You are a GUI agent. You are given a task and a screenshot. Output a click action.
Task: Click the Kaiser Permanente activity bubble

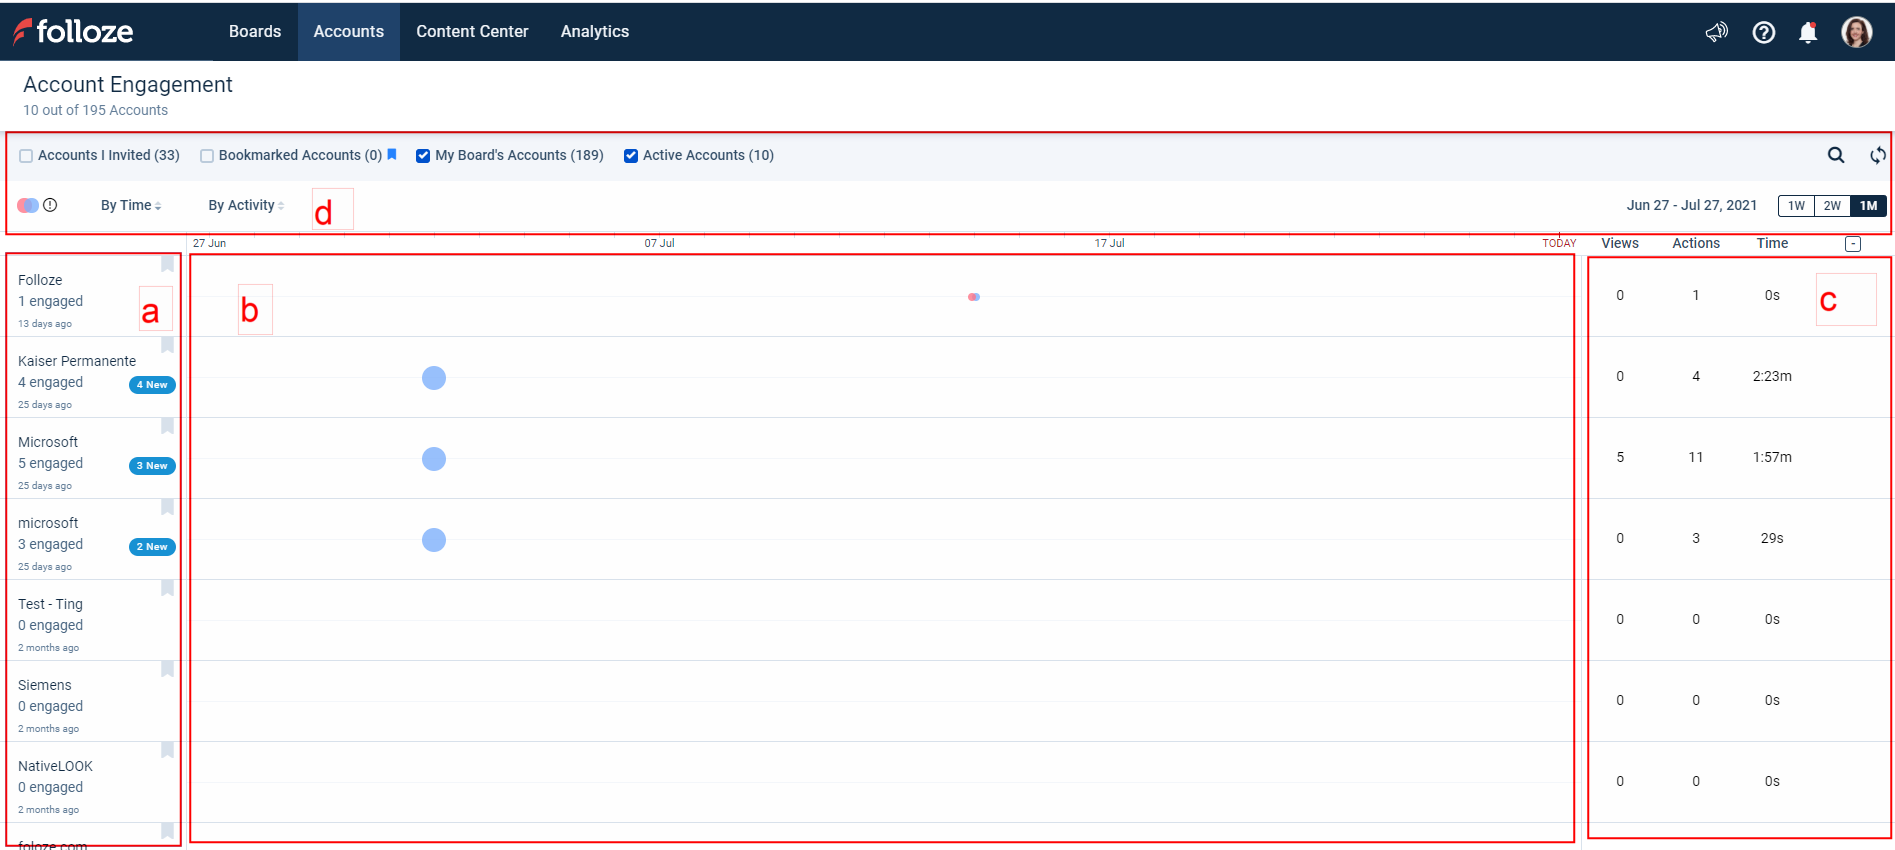coord(434,378)
